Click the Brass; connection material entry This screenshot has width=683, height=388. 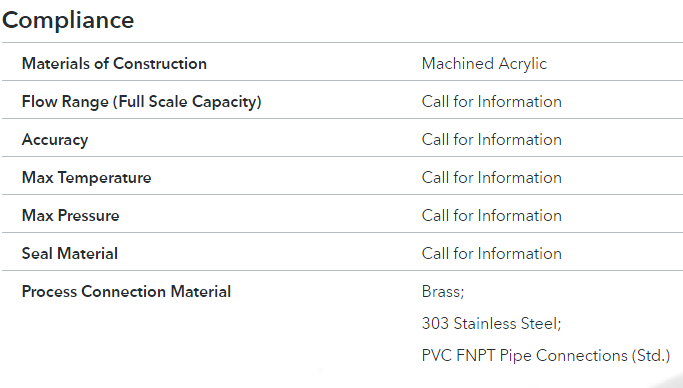(443, 292)
